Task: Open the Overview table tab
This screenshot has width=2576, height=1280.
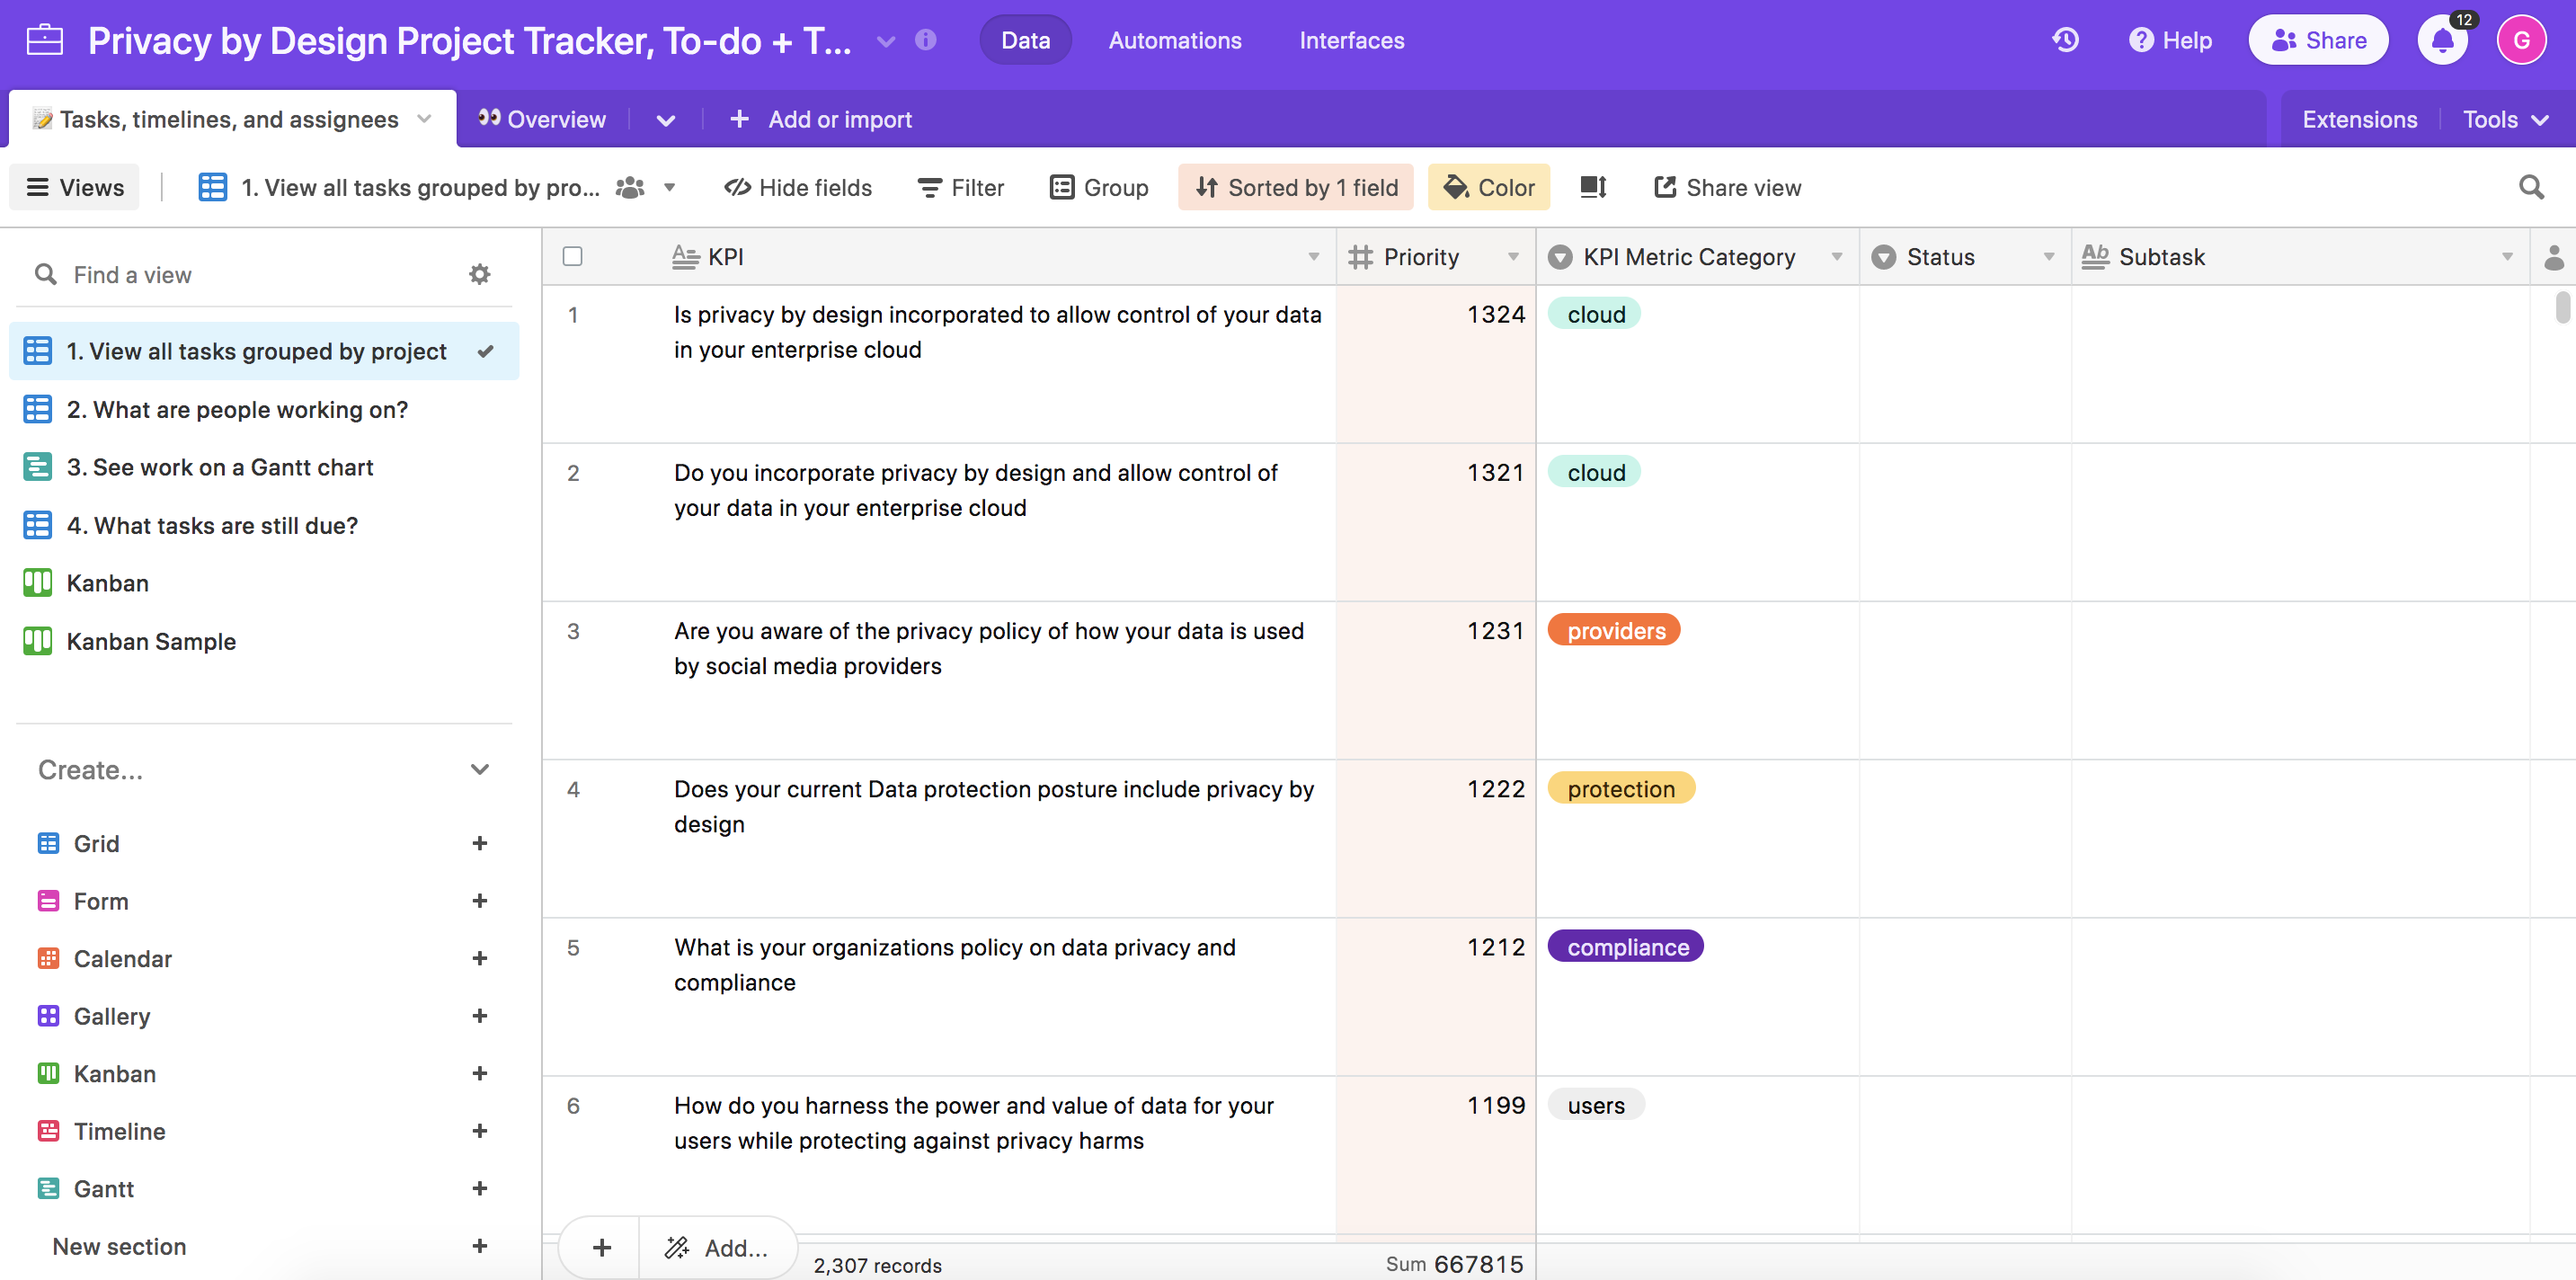Action: [x=542, y=119]
